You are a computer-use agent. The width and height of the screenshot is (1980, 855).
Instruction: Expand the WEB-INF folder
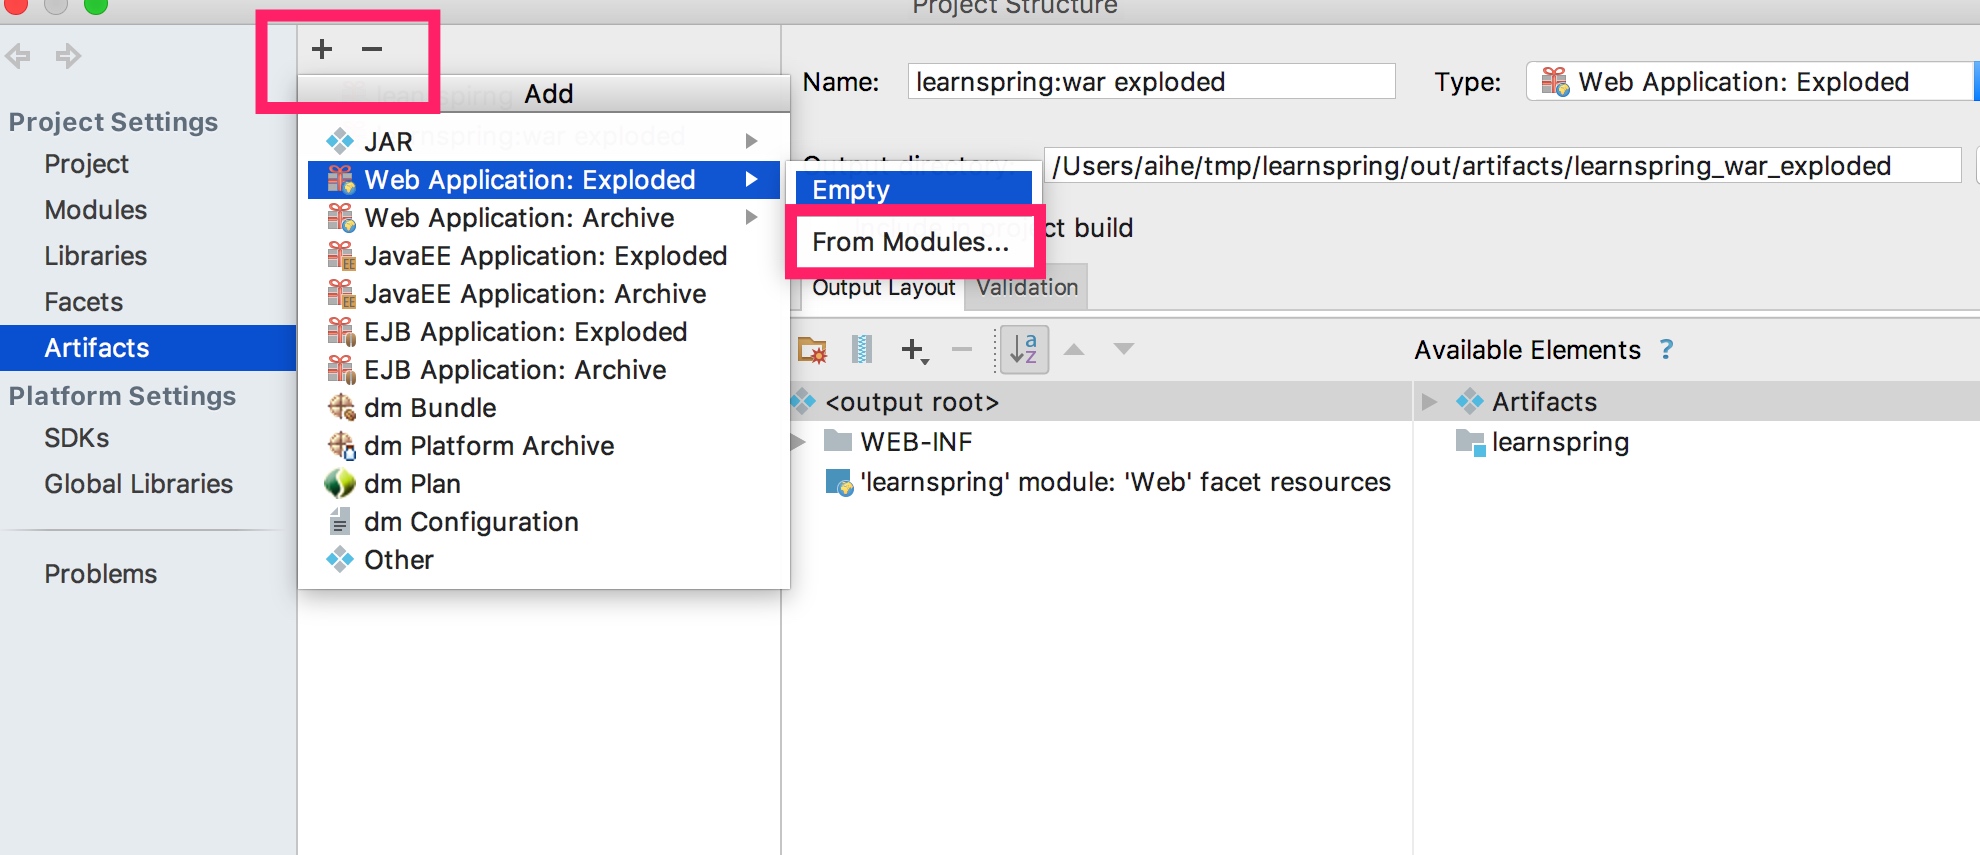(x=799, y=442)
